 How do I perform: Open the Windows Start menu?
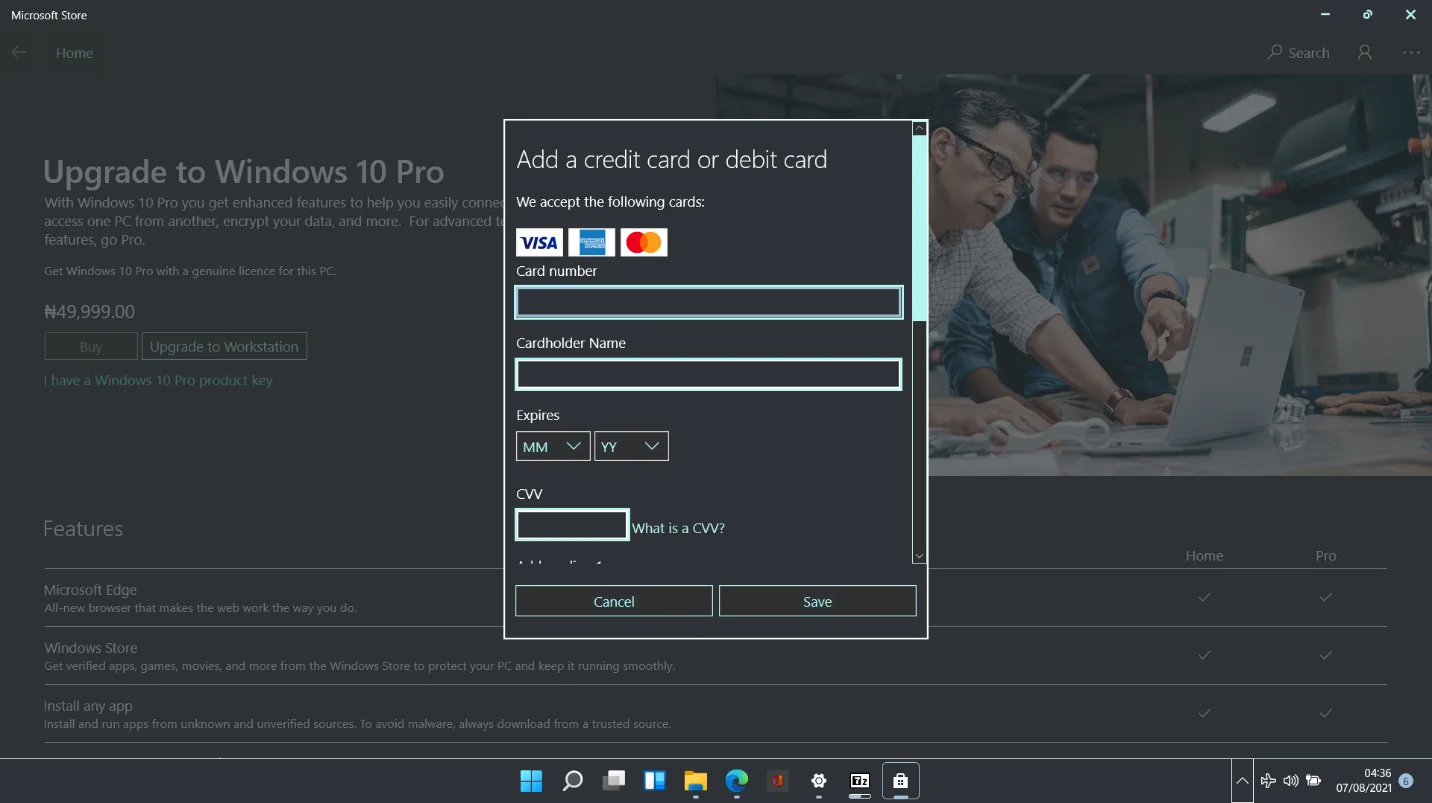[x=531, y=781]
